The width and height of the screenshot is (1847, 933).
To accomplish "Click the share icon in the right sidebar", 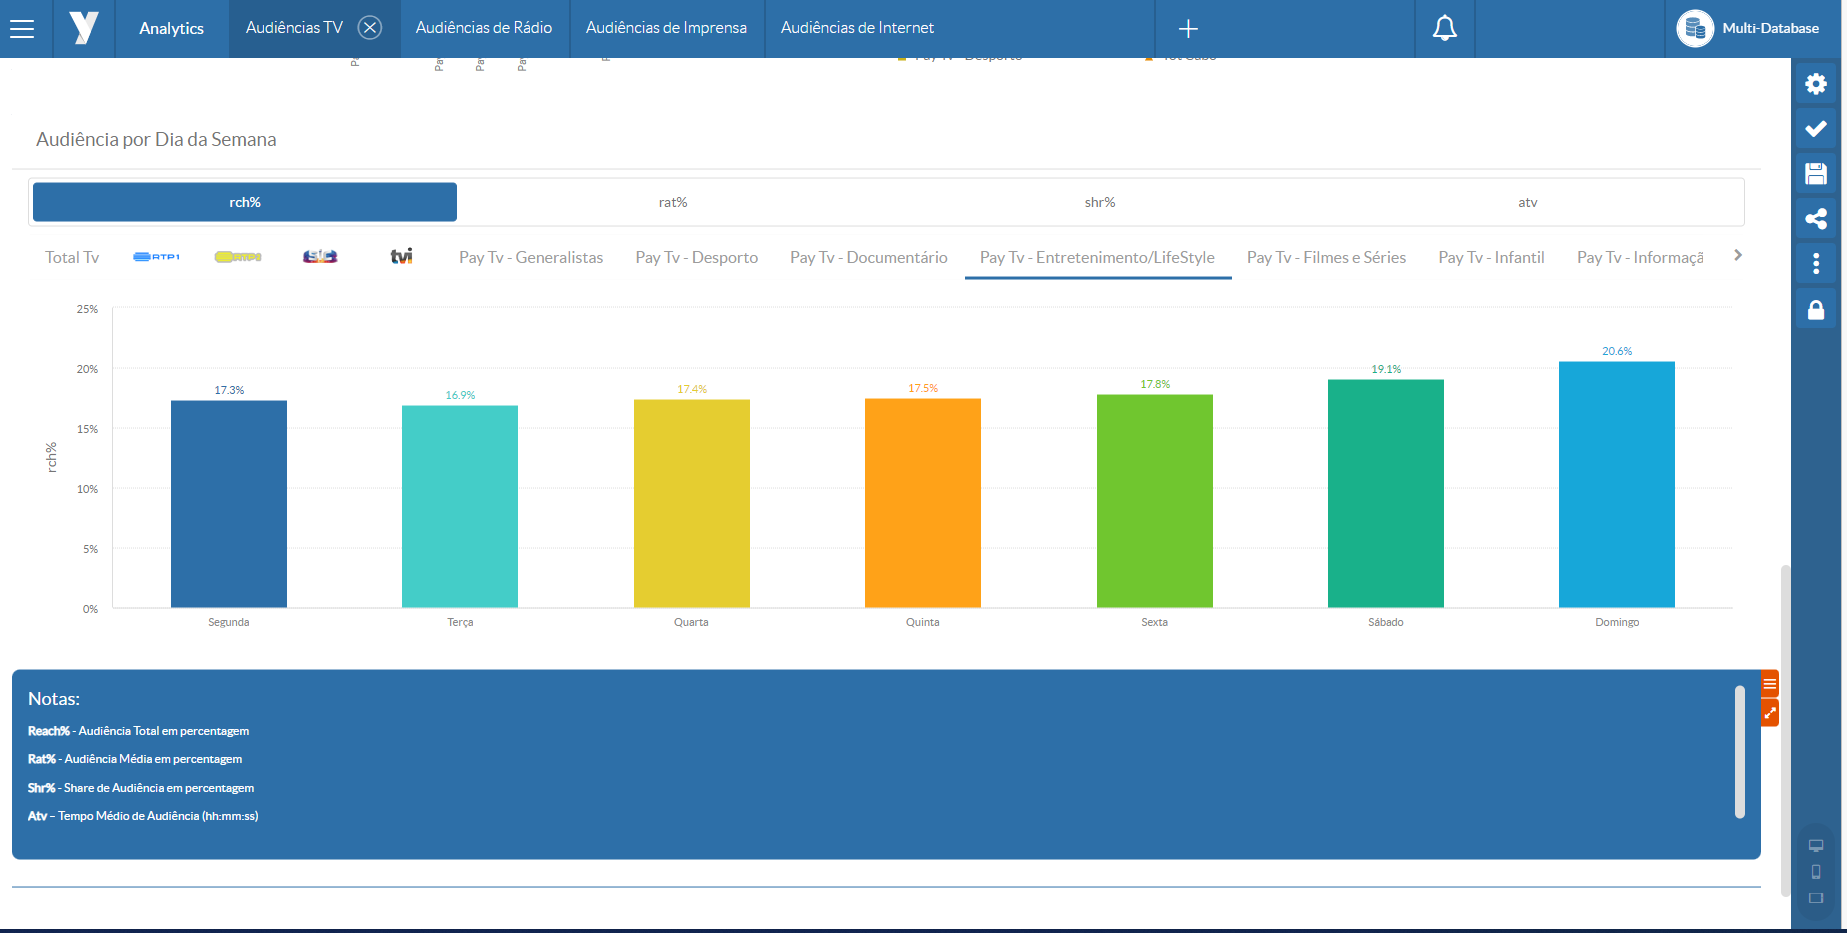I will click(x=1816, y=219).
